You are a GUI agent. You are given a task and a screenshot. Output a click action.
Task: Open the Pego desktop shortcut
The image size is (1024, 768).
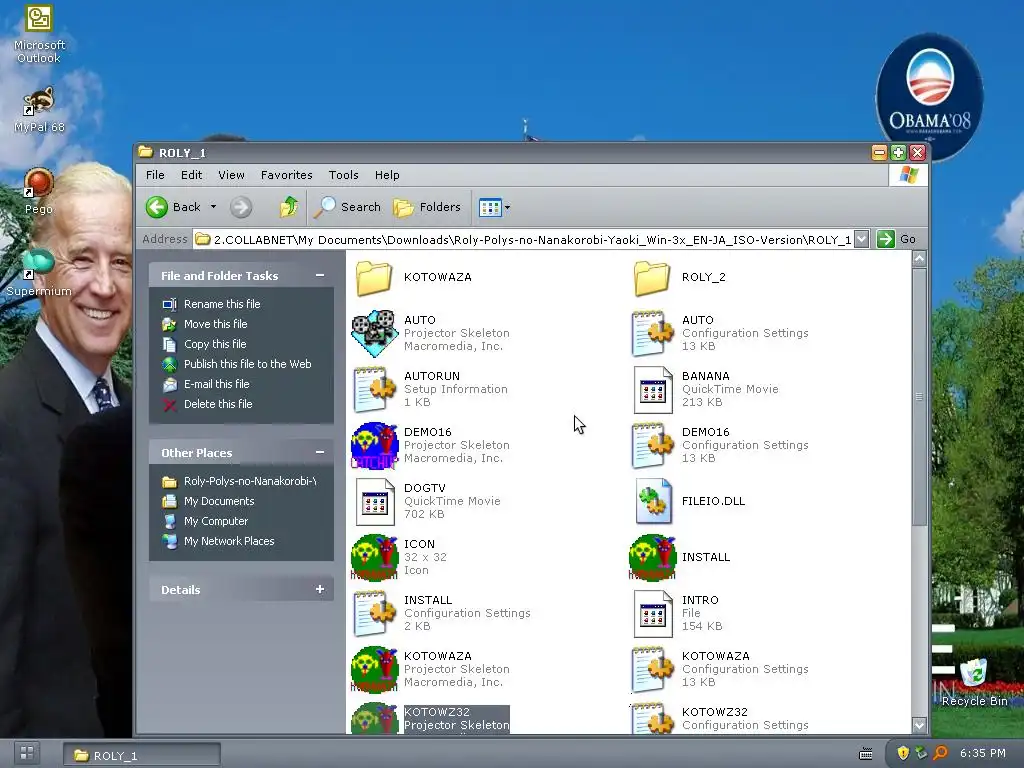coord(39,191)
